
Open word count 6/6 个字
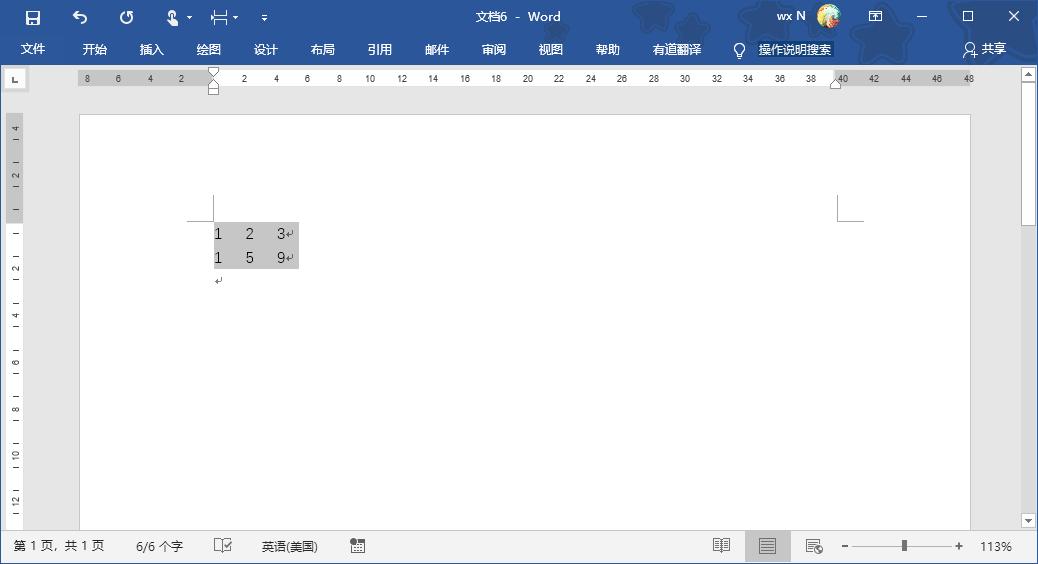159,547
